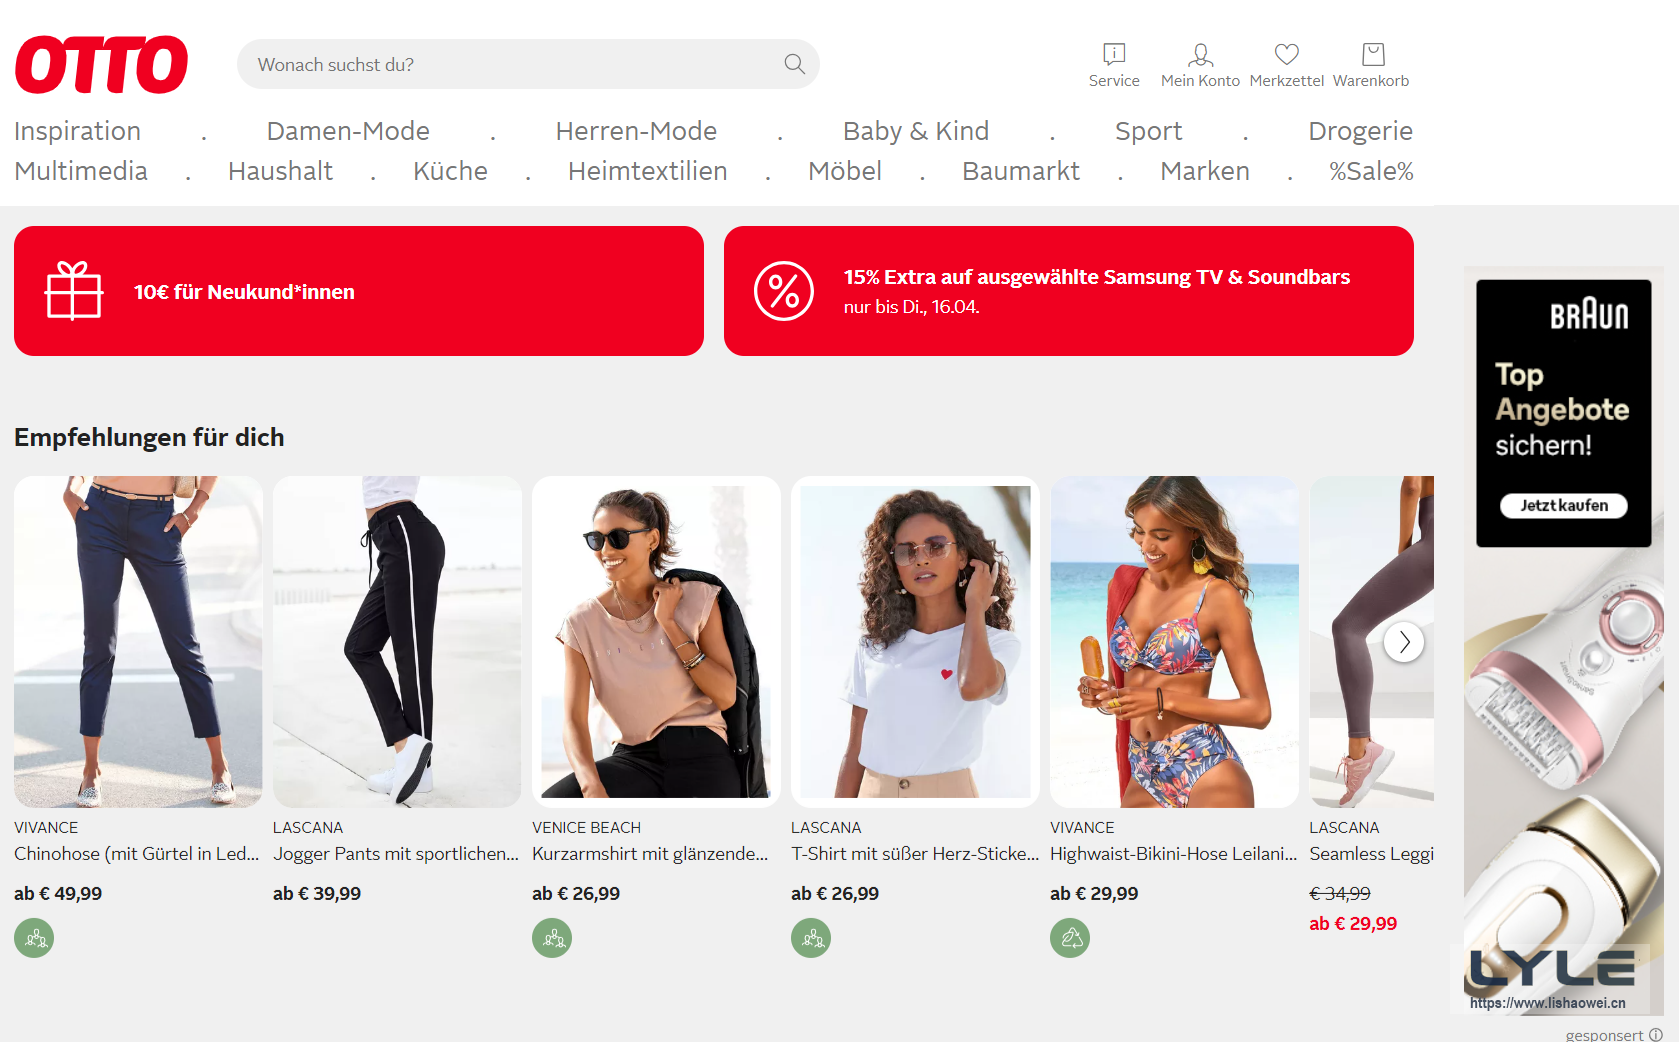The image size is (1679, 1042).
Task: Click 'Jetzt kaufen' in Braun ad
Action: 1564,506
